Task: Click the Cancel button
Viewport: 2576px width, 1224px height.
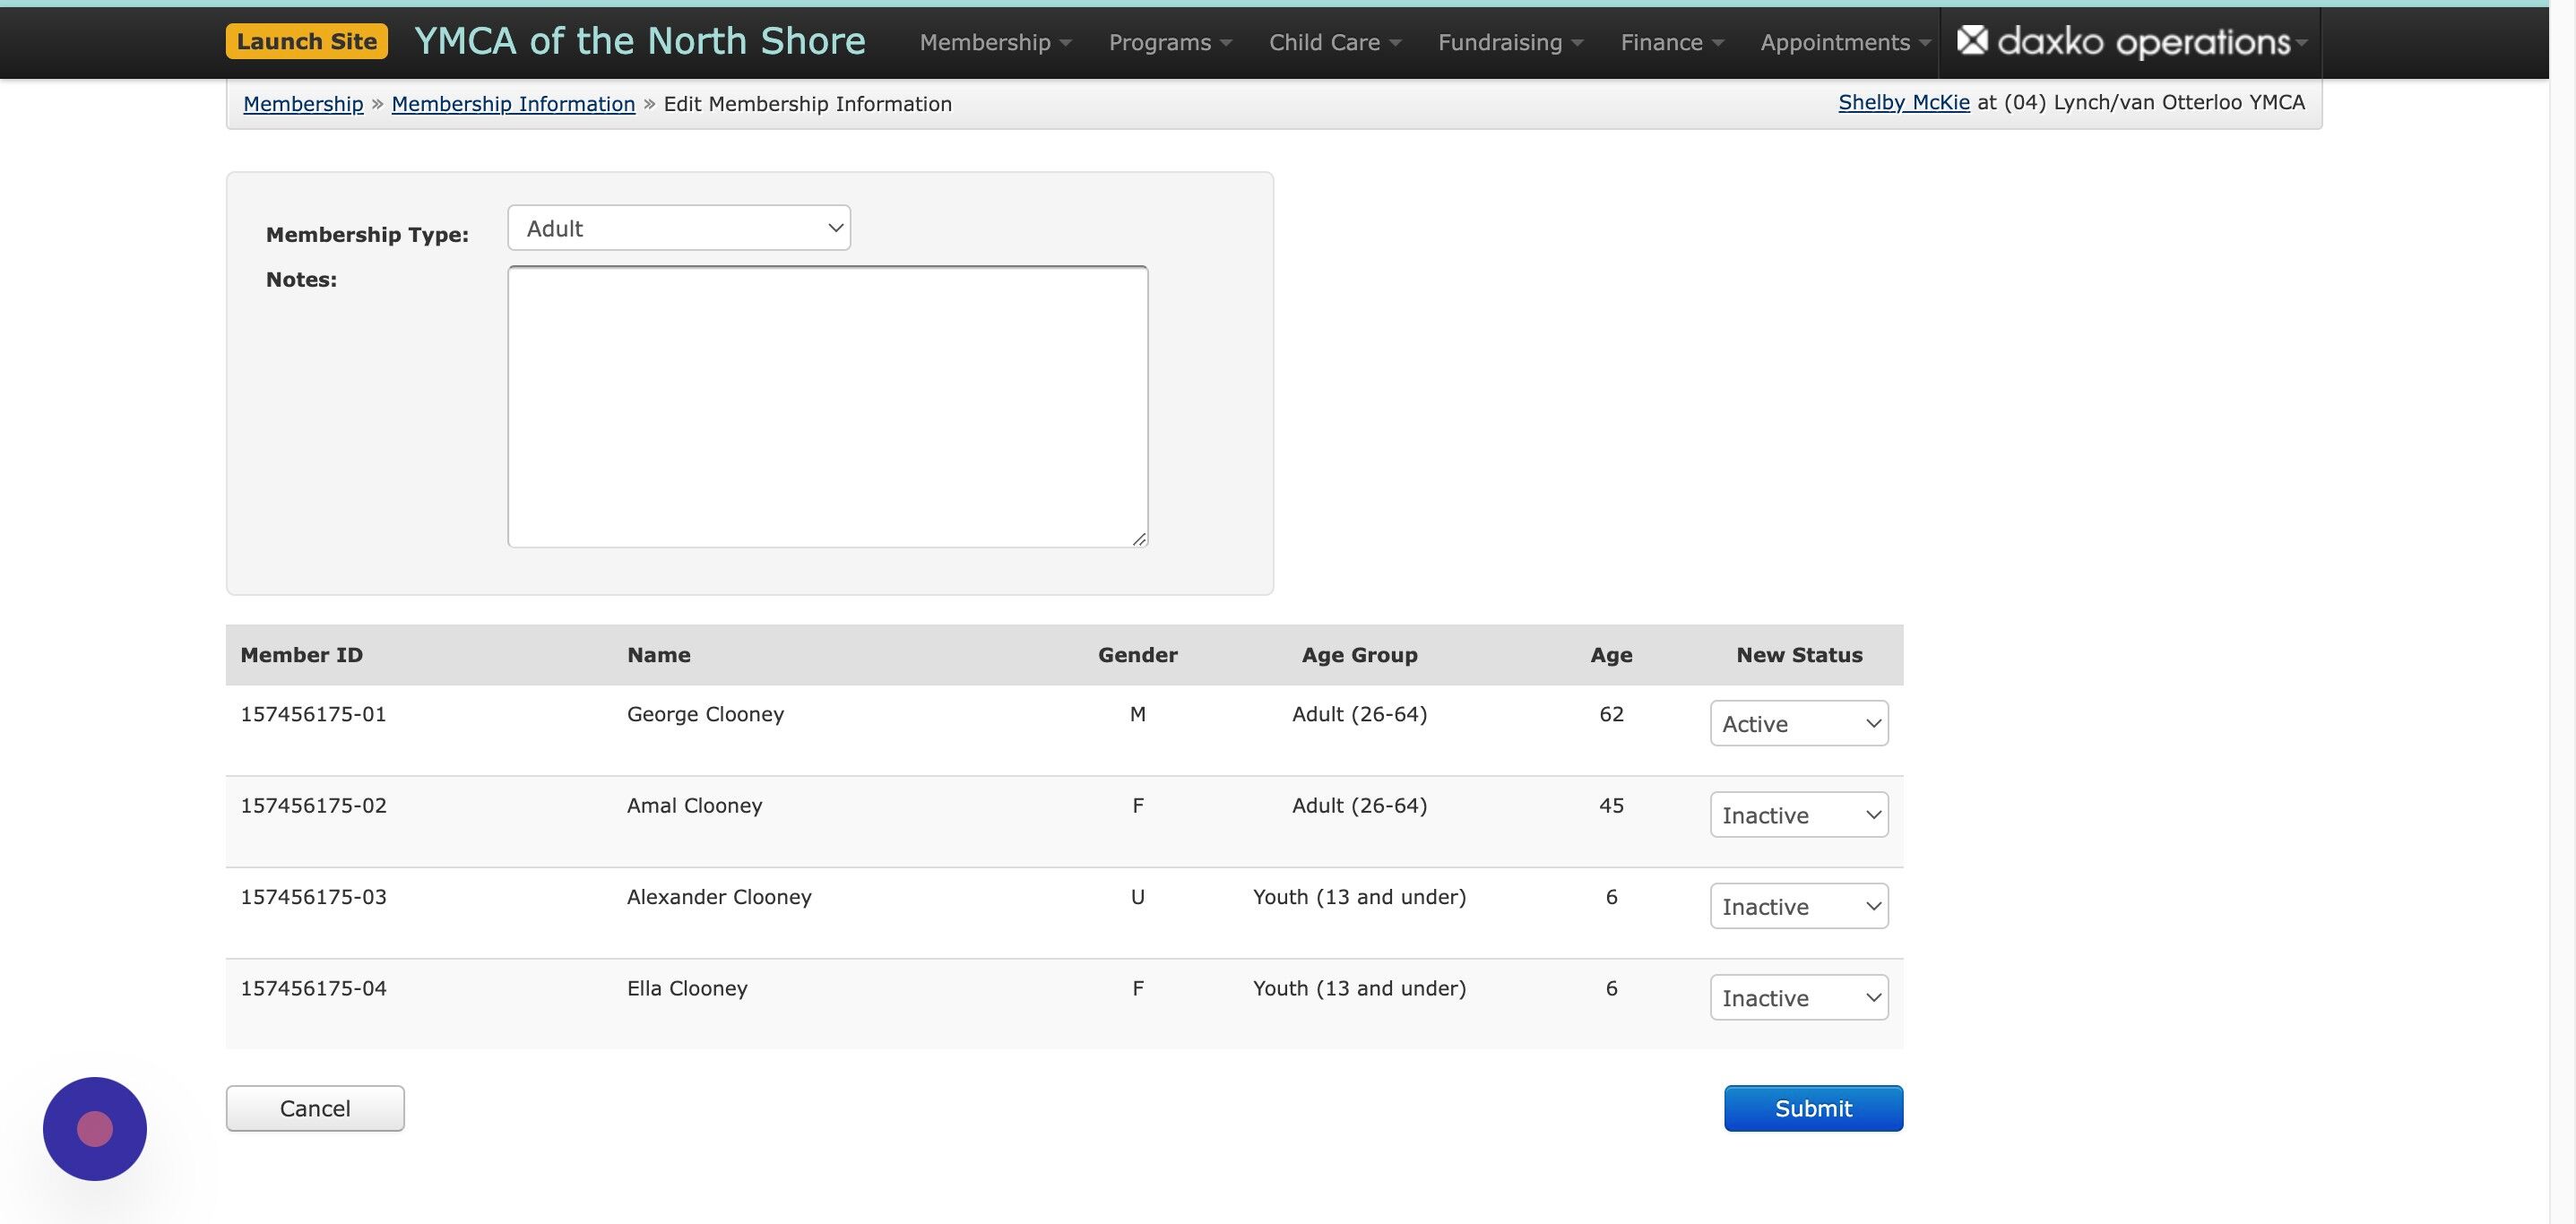Action: click(x=315, y=1108)
